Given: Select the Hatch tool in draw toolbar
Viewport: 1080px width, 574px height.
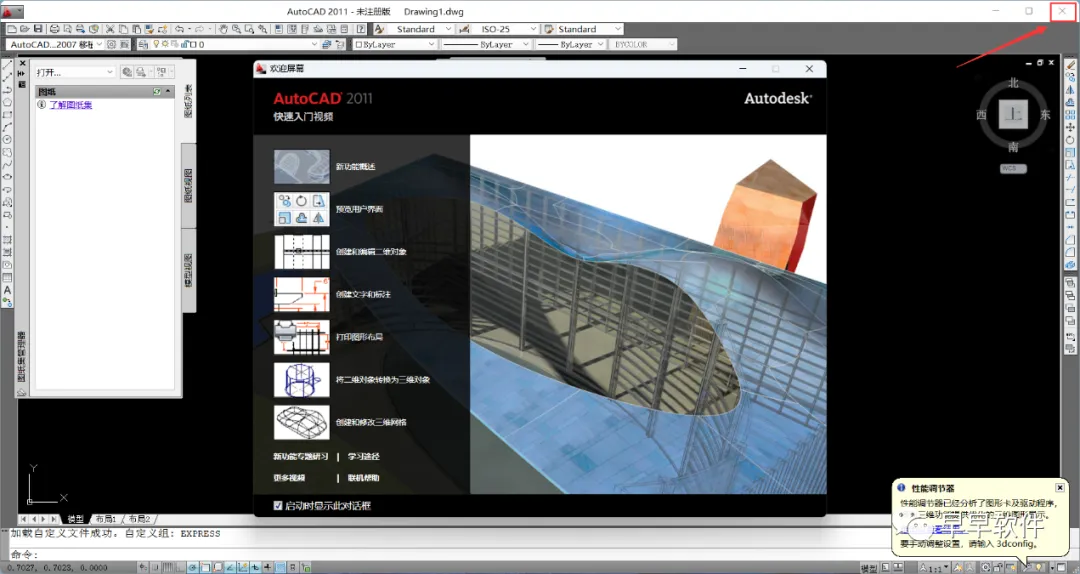Looking at the screenshot, I should click(7, 240).
